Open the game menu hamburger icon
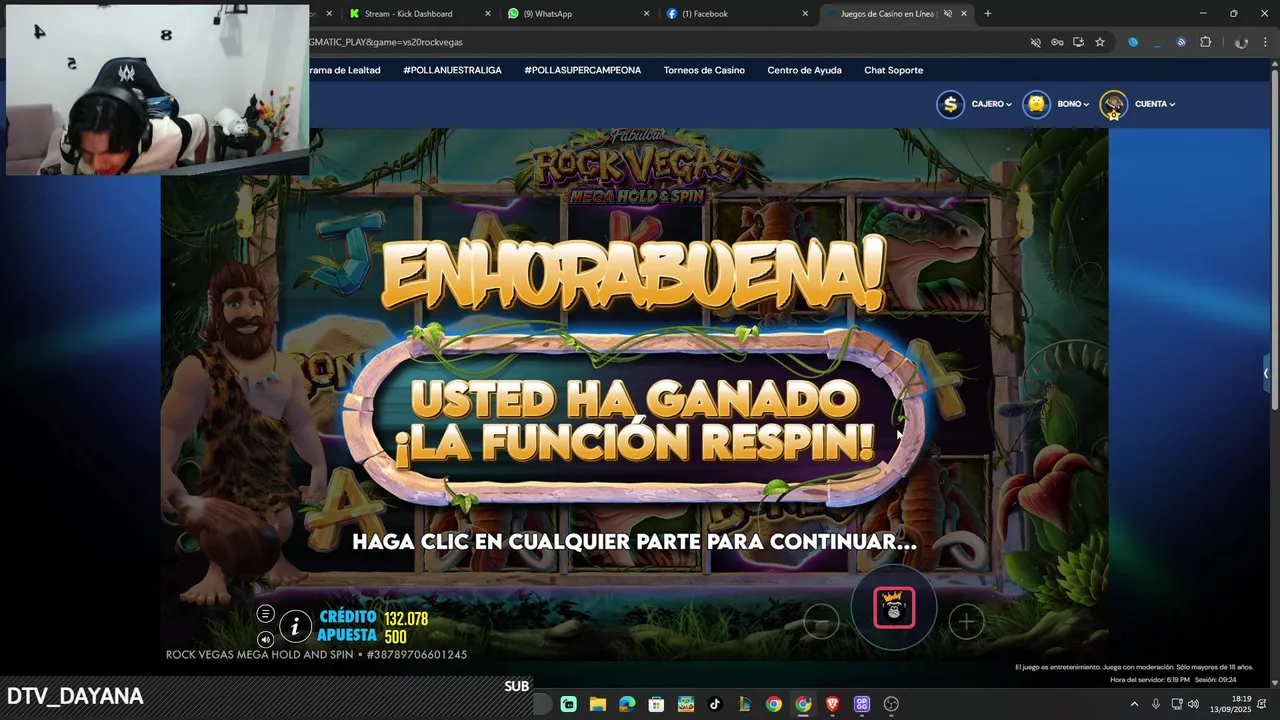 coord(265,614)
